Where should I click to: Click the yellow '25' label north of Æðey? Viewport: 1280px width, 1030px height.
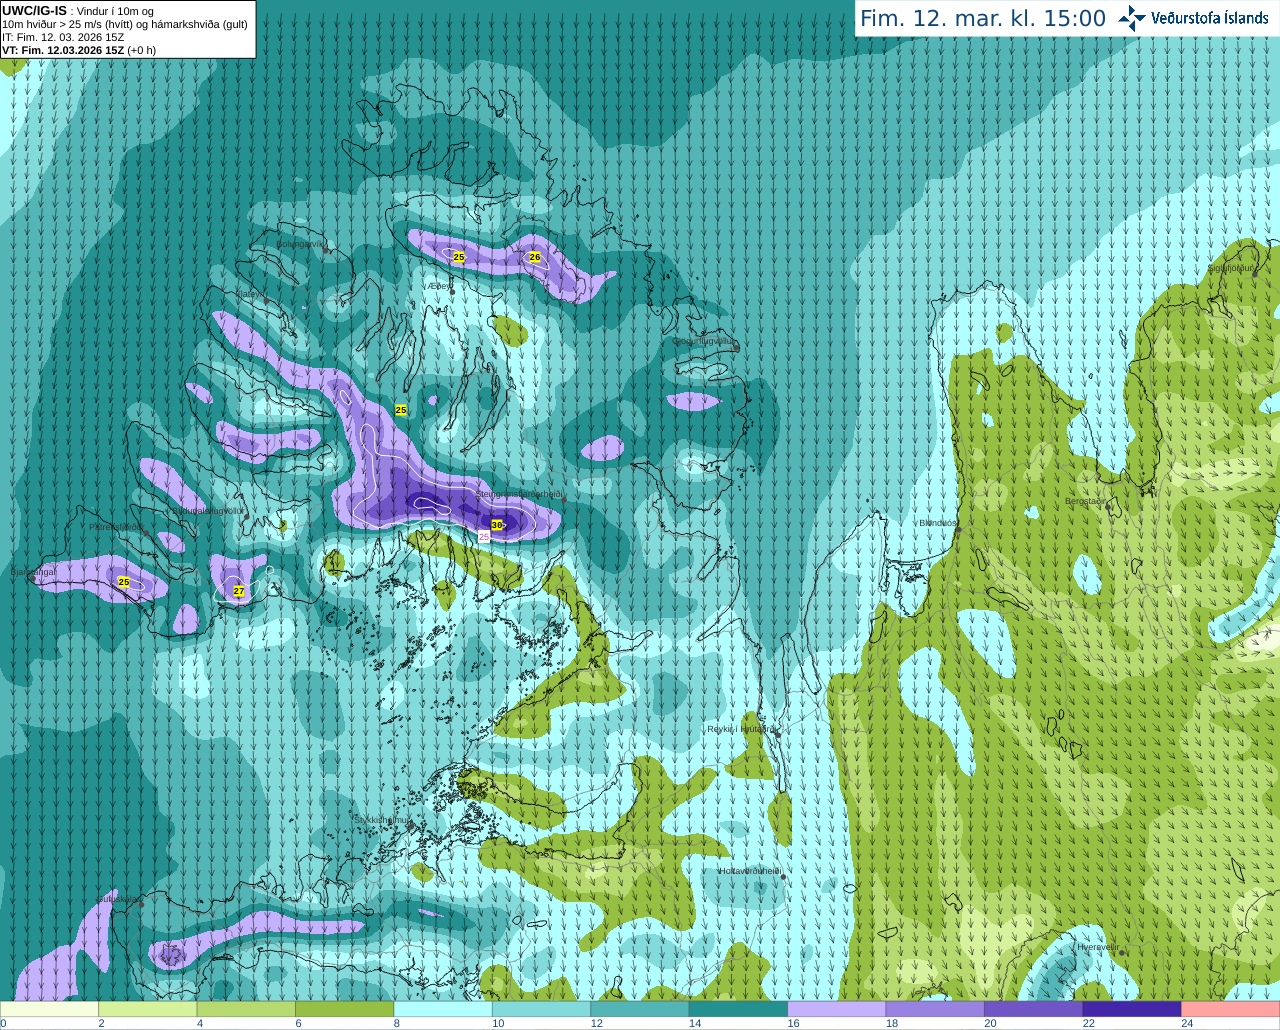point(459,257)
